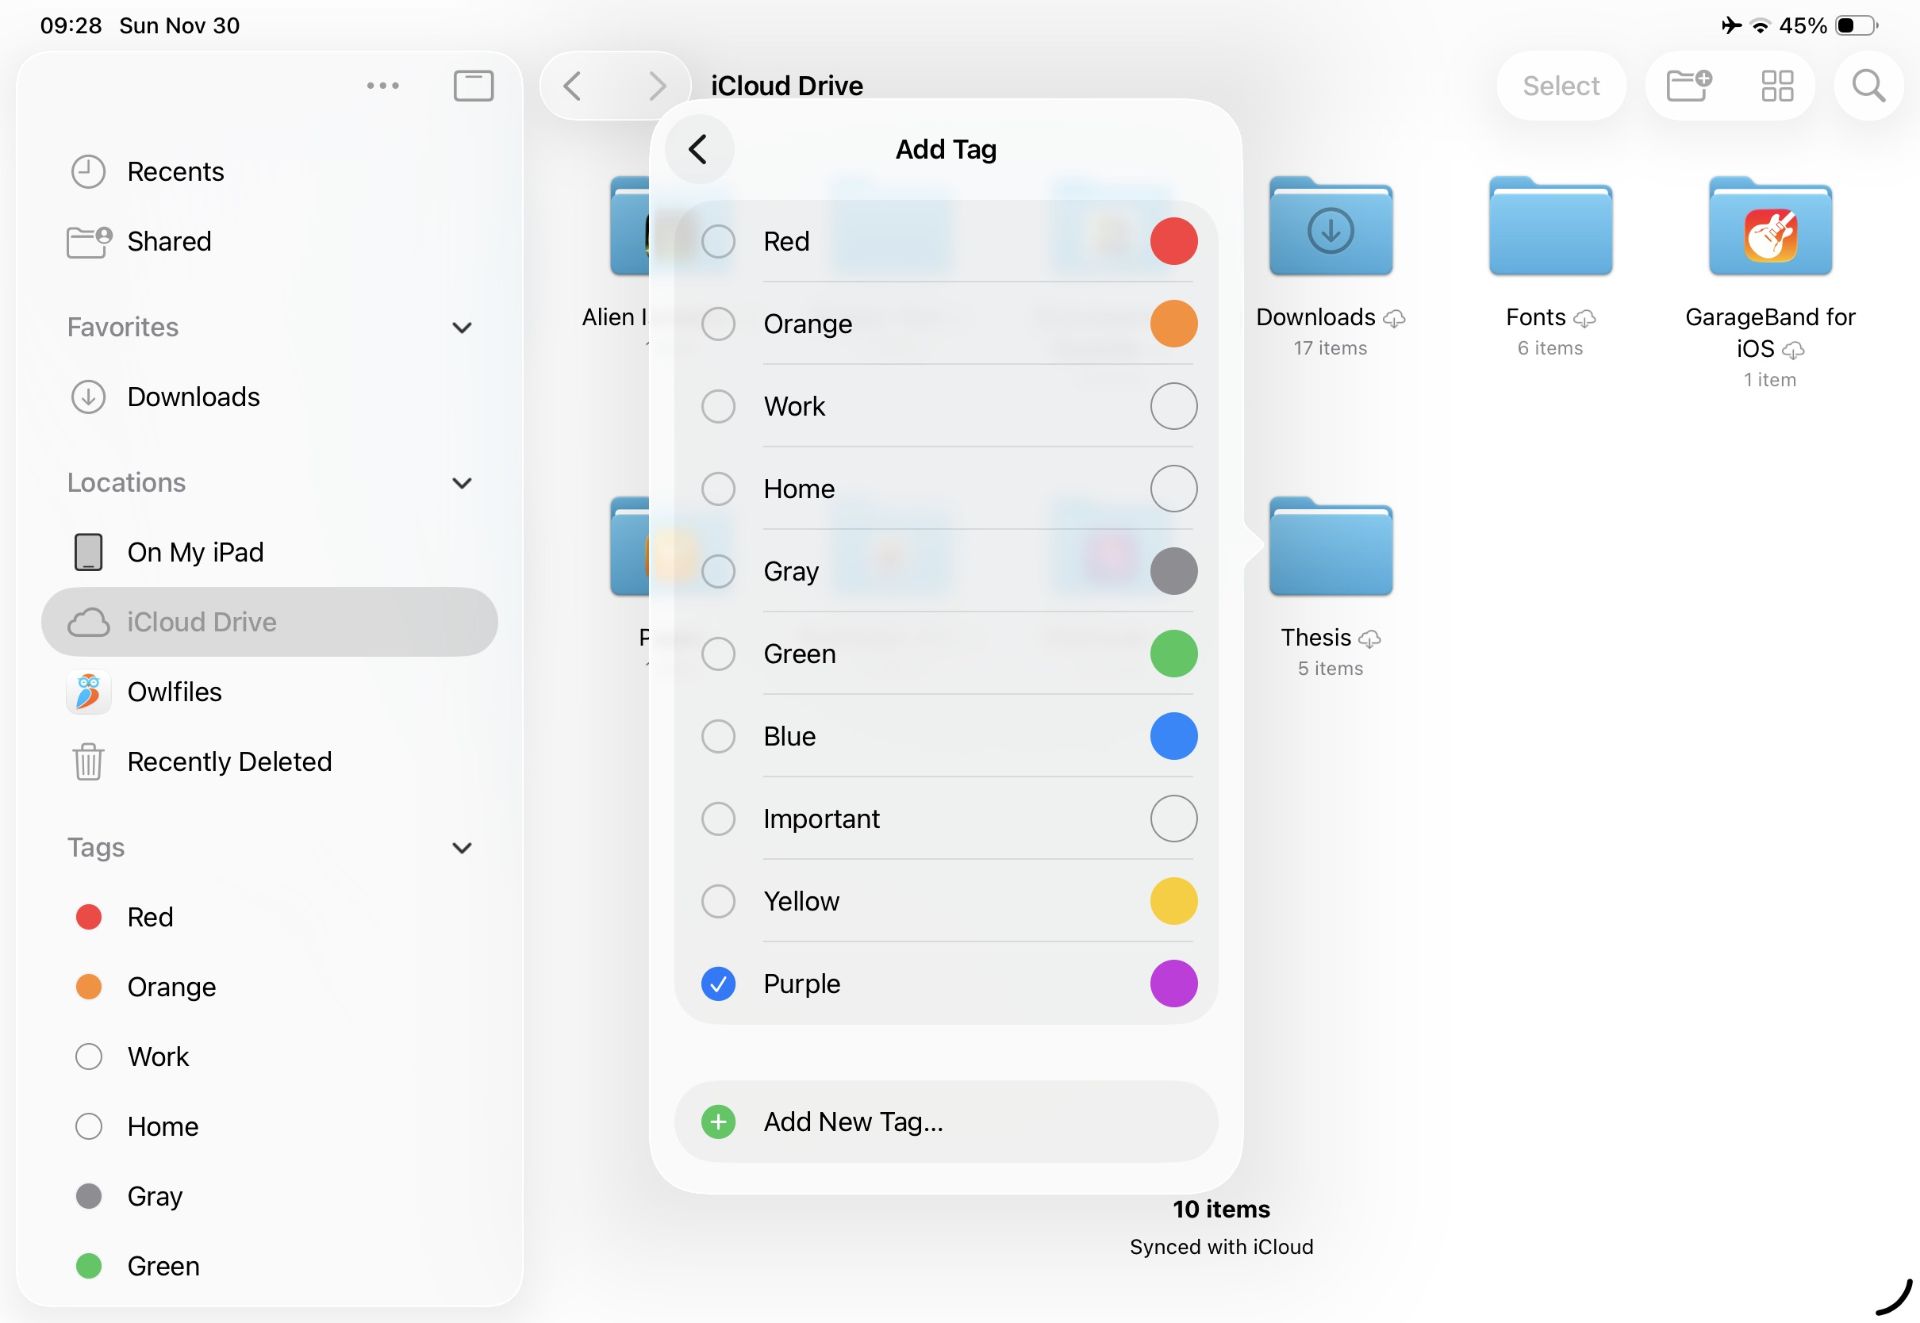Open the search icon in the toolbar
Image resolution: width=1920 pixels, height=1323 pixels.
pyautogui.click(x=1868, y=86)
